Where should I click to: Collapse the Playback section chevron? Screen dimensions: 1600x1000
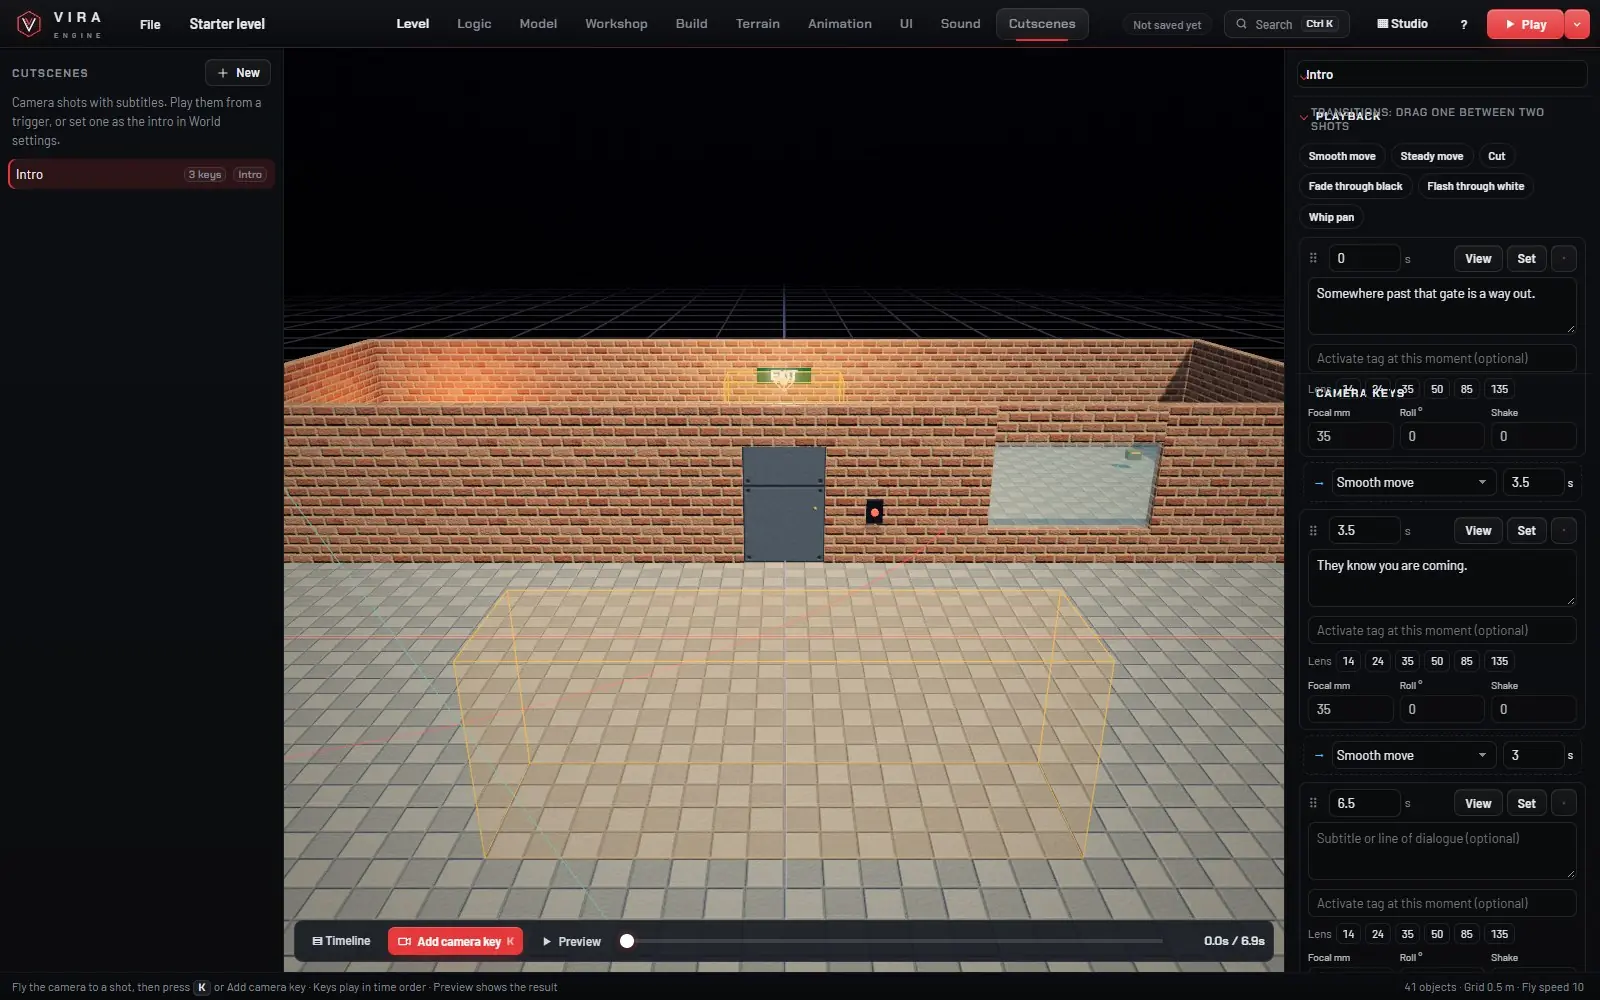click(1304, 117)
